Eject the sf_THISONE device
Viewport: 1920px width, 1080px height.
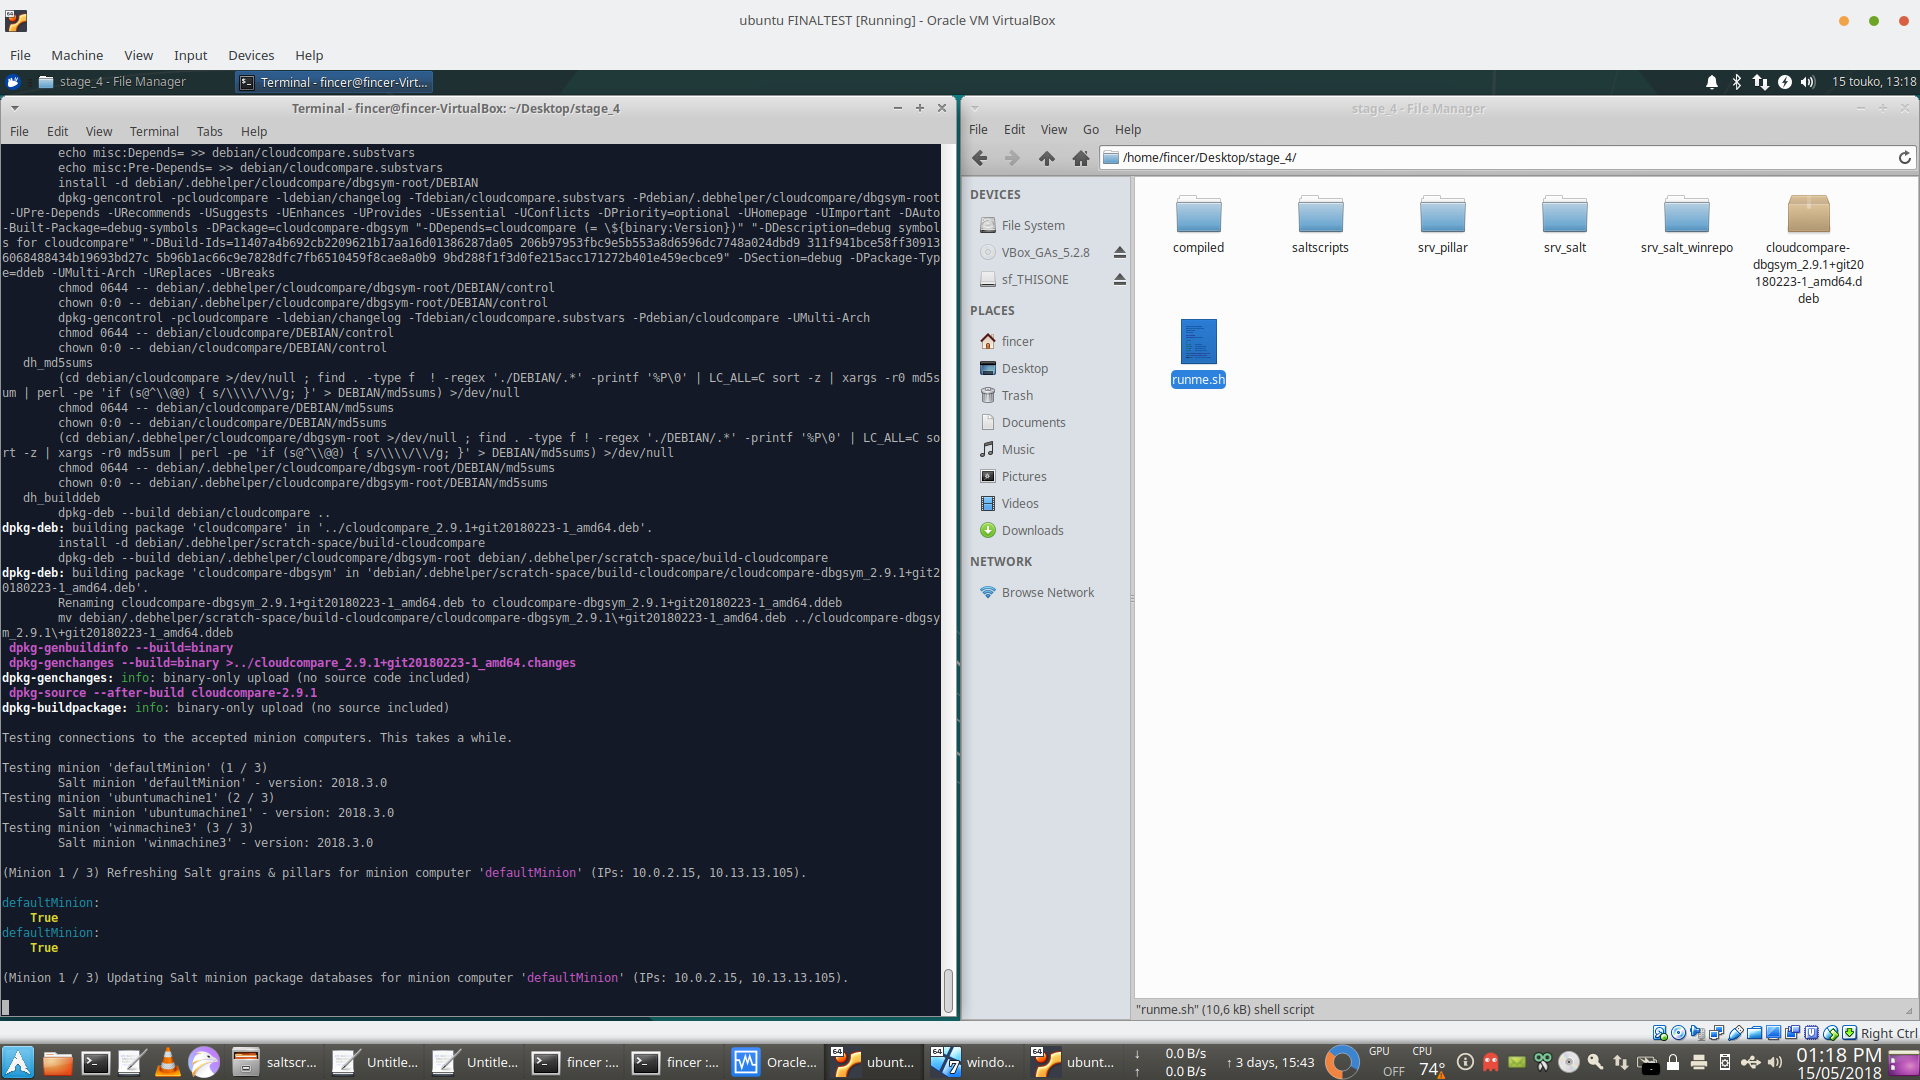pos(1120,280)
